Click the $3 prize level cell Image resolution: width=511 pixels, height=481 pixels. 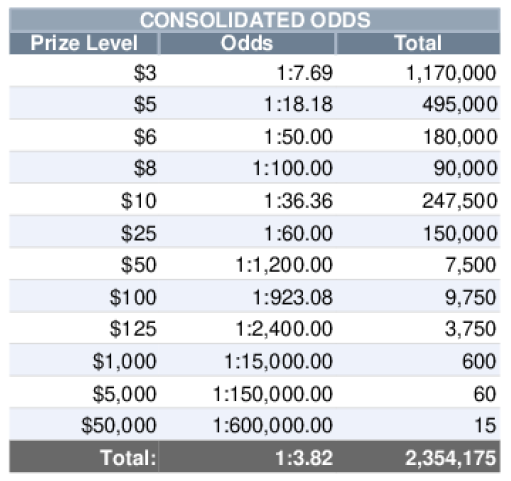pos(84,72)
